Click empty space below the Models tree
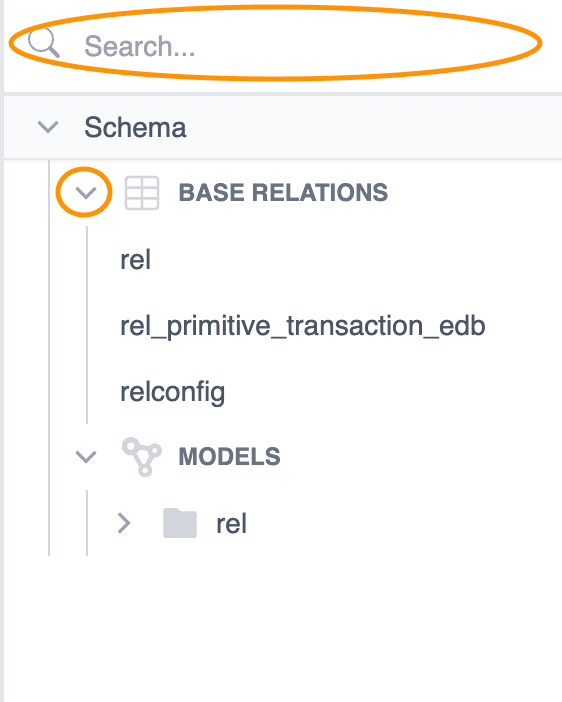562x702 pixels. 282,627
